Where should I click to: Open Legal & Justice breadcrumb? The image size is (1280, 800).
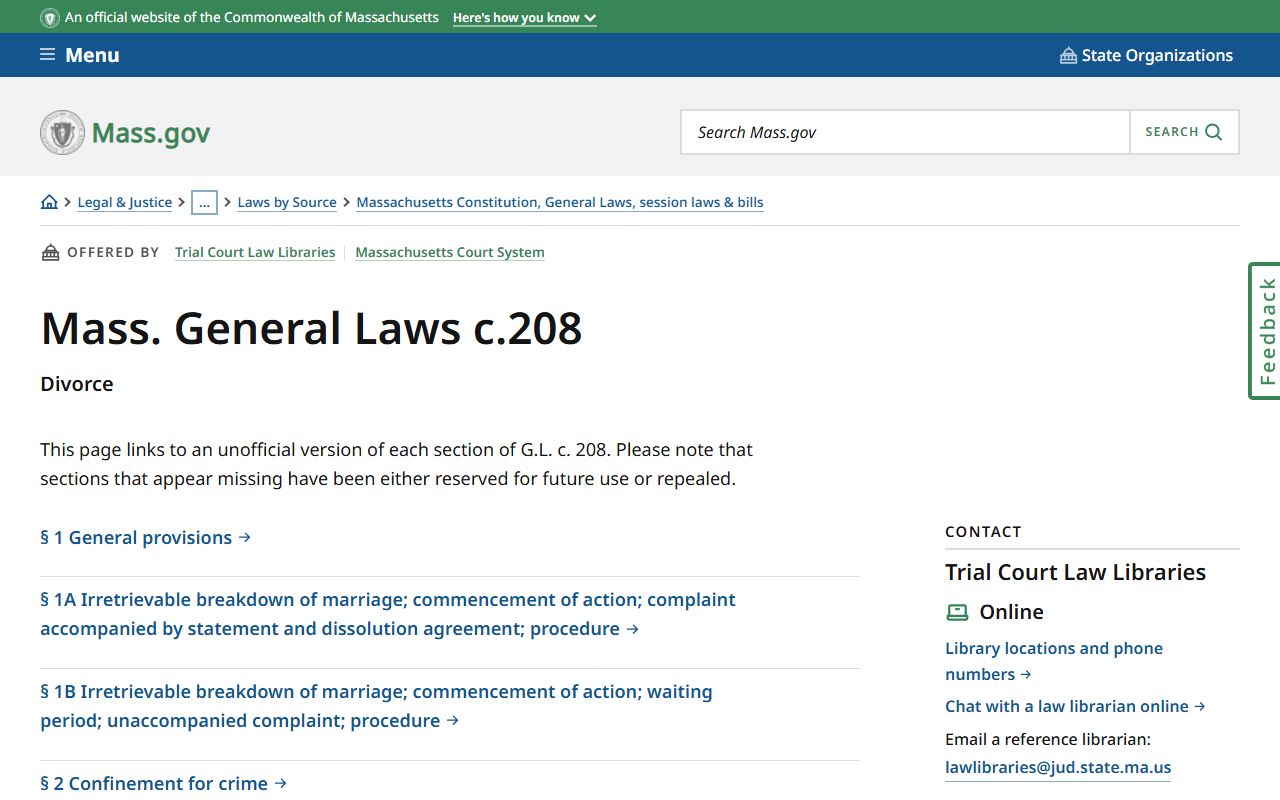(x=125, y=202)
